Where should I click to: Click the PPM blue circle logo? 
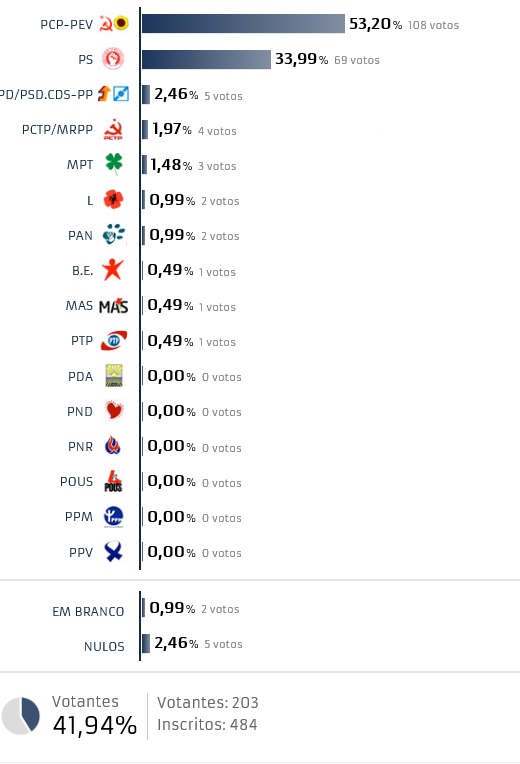pos(114,516)
